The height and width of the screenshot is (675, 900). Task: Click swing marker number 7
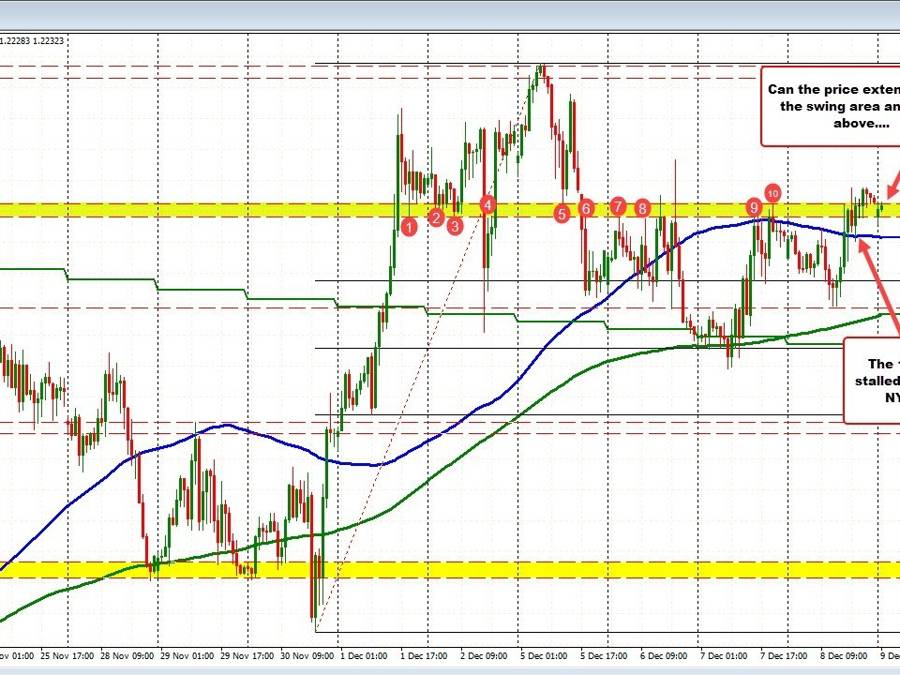click(x=619, y=206)
